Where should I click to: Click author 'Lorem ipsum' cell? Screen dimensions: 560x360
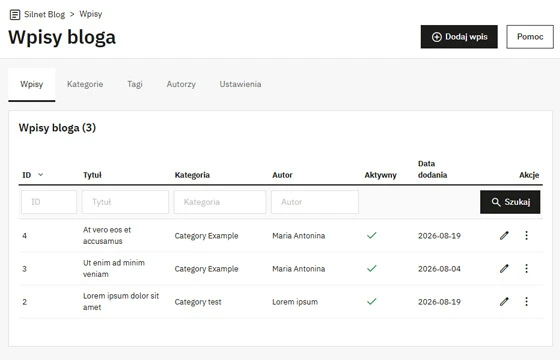click(x=295, y=302)
